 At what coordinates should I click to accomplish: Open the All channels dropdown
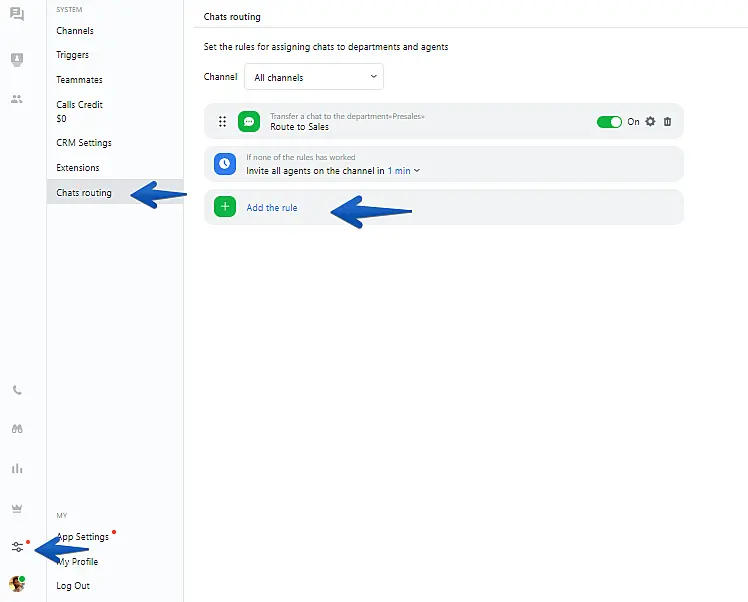coord(314,77)
